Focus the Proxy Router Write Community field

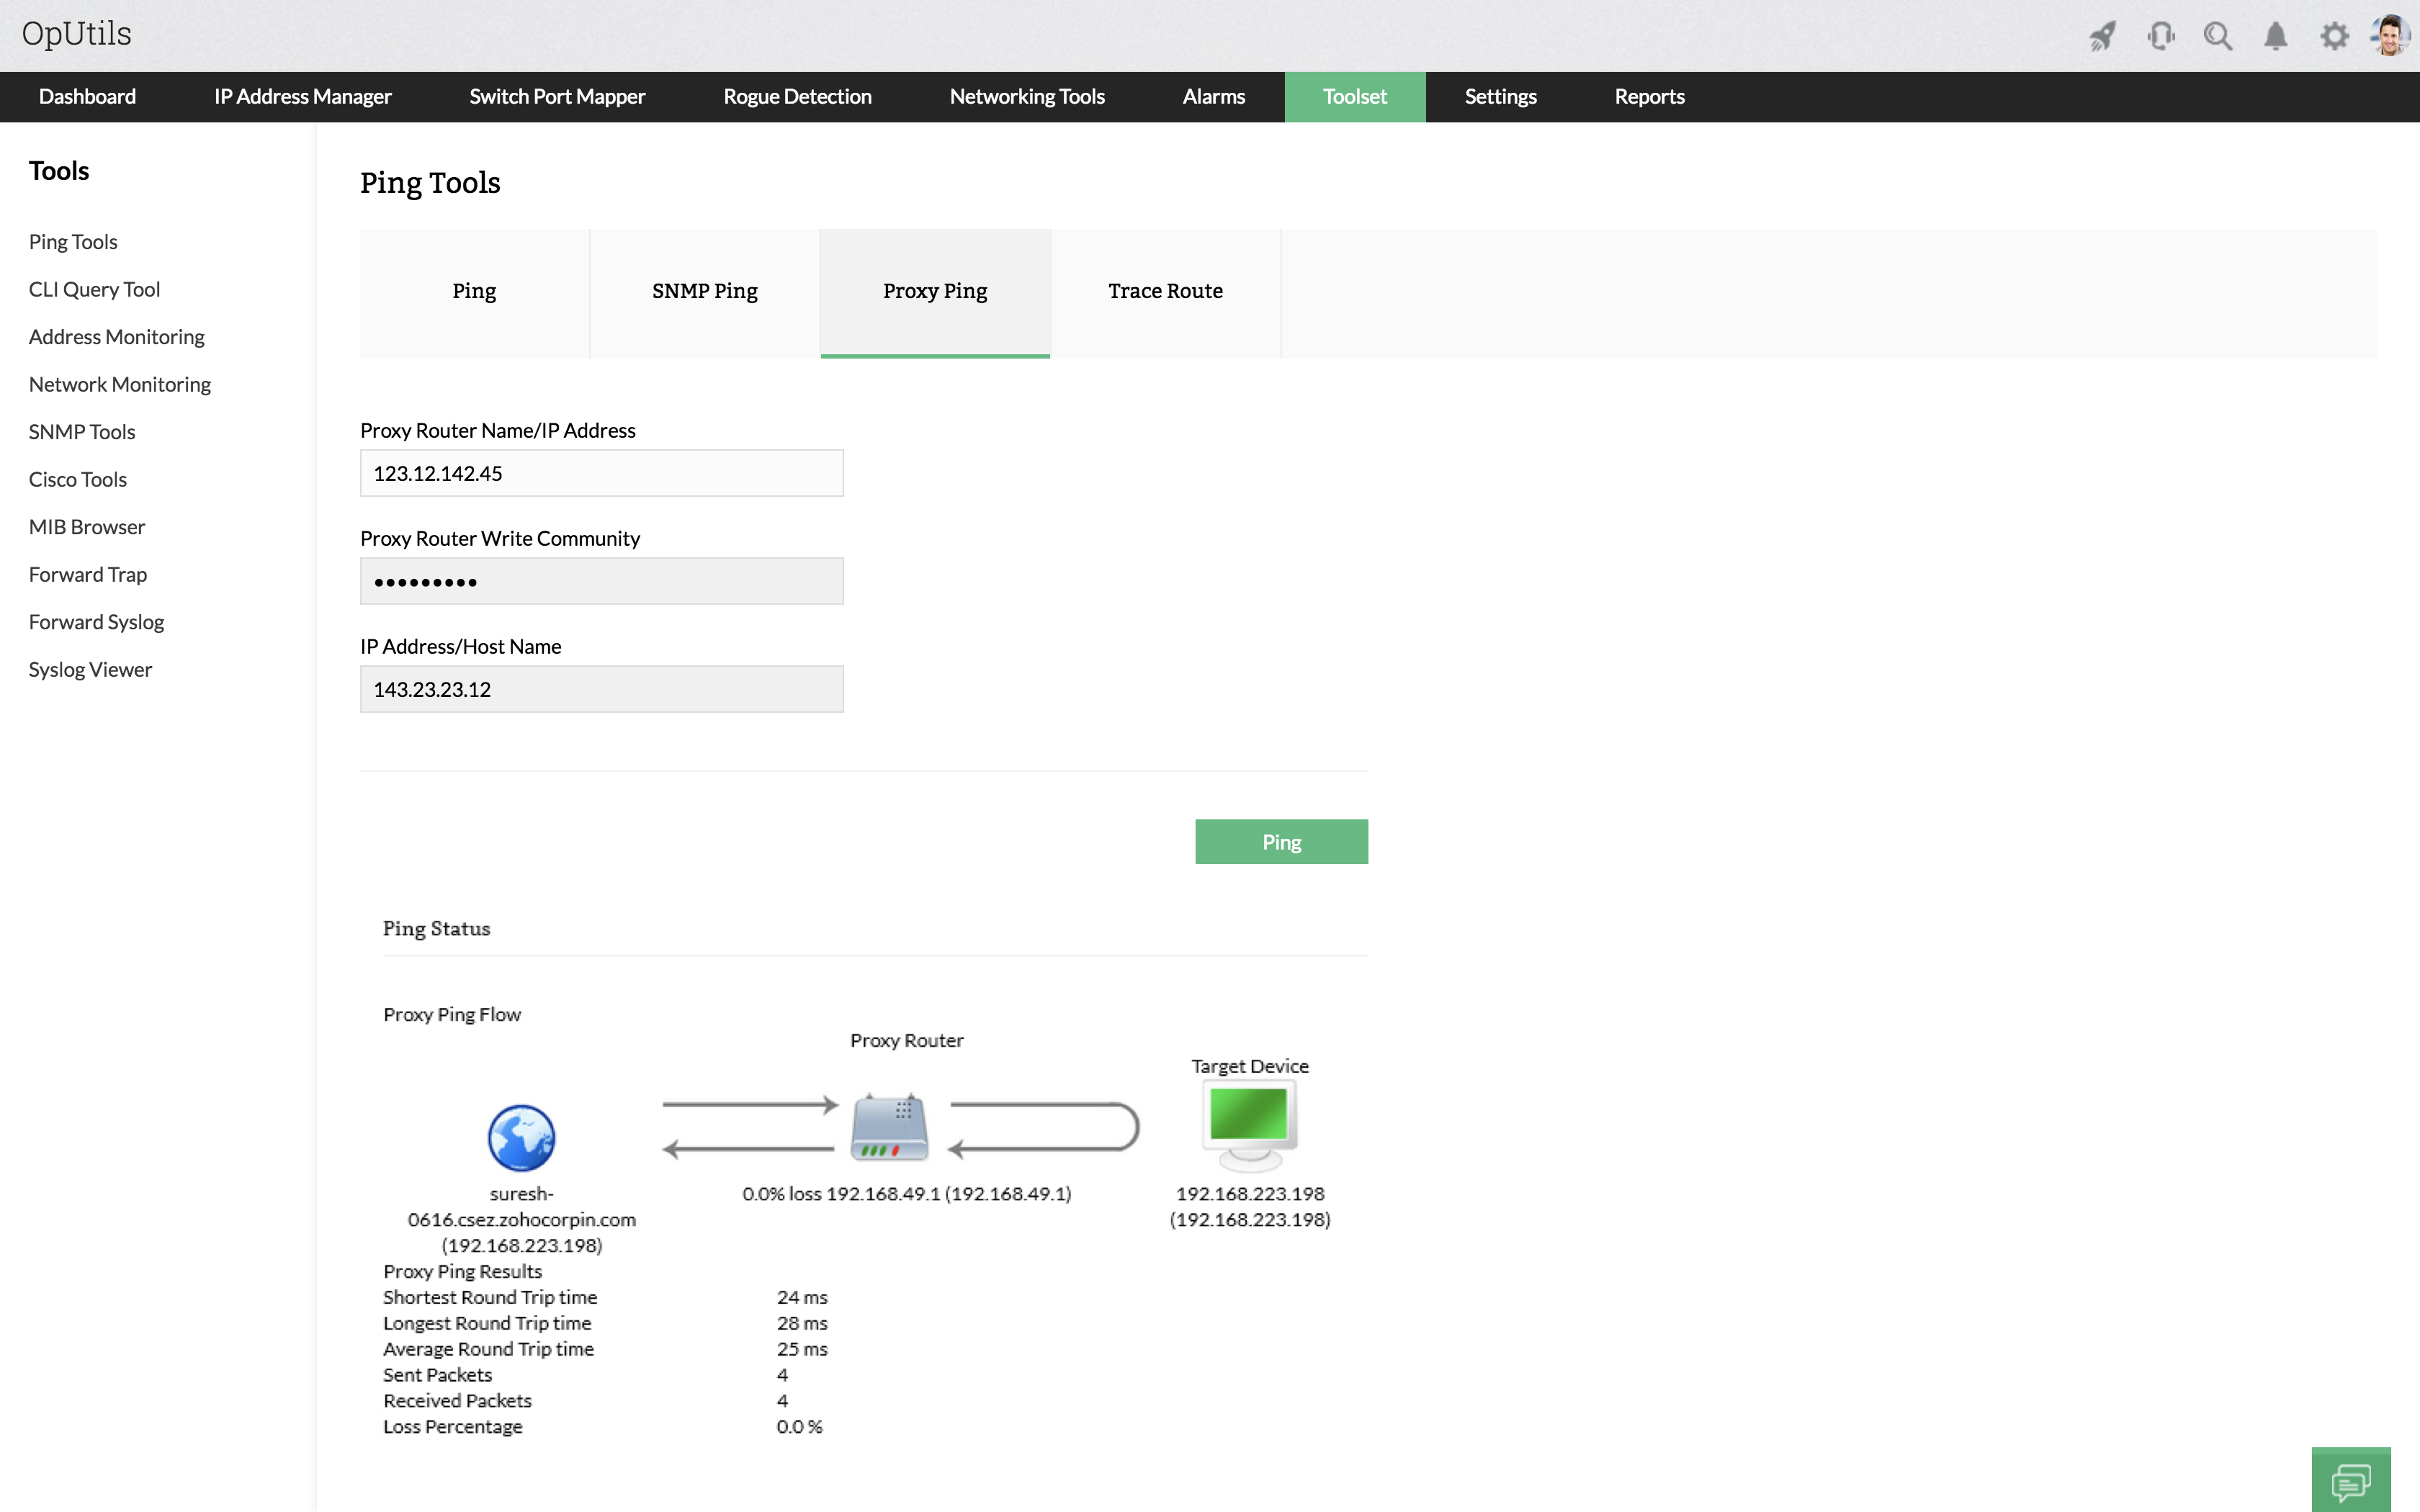pos(601,581)
